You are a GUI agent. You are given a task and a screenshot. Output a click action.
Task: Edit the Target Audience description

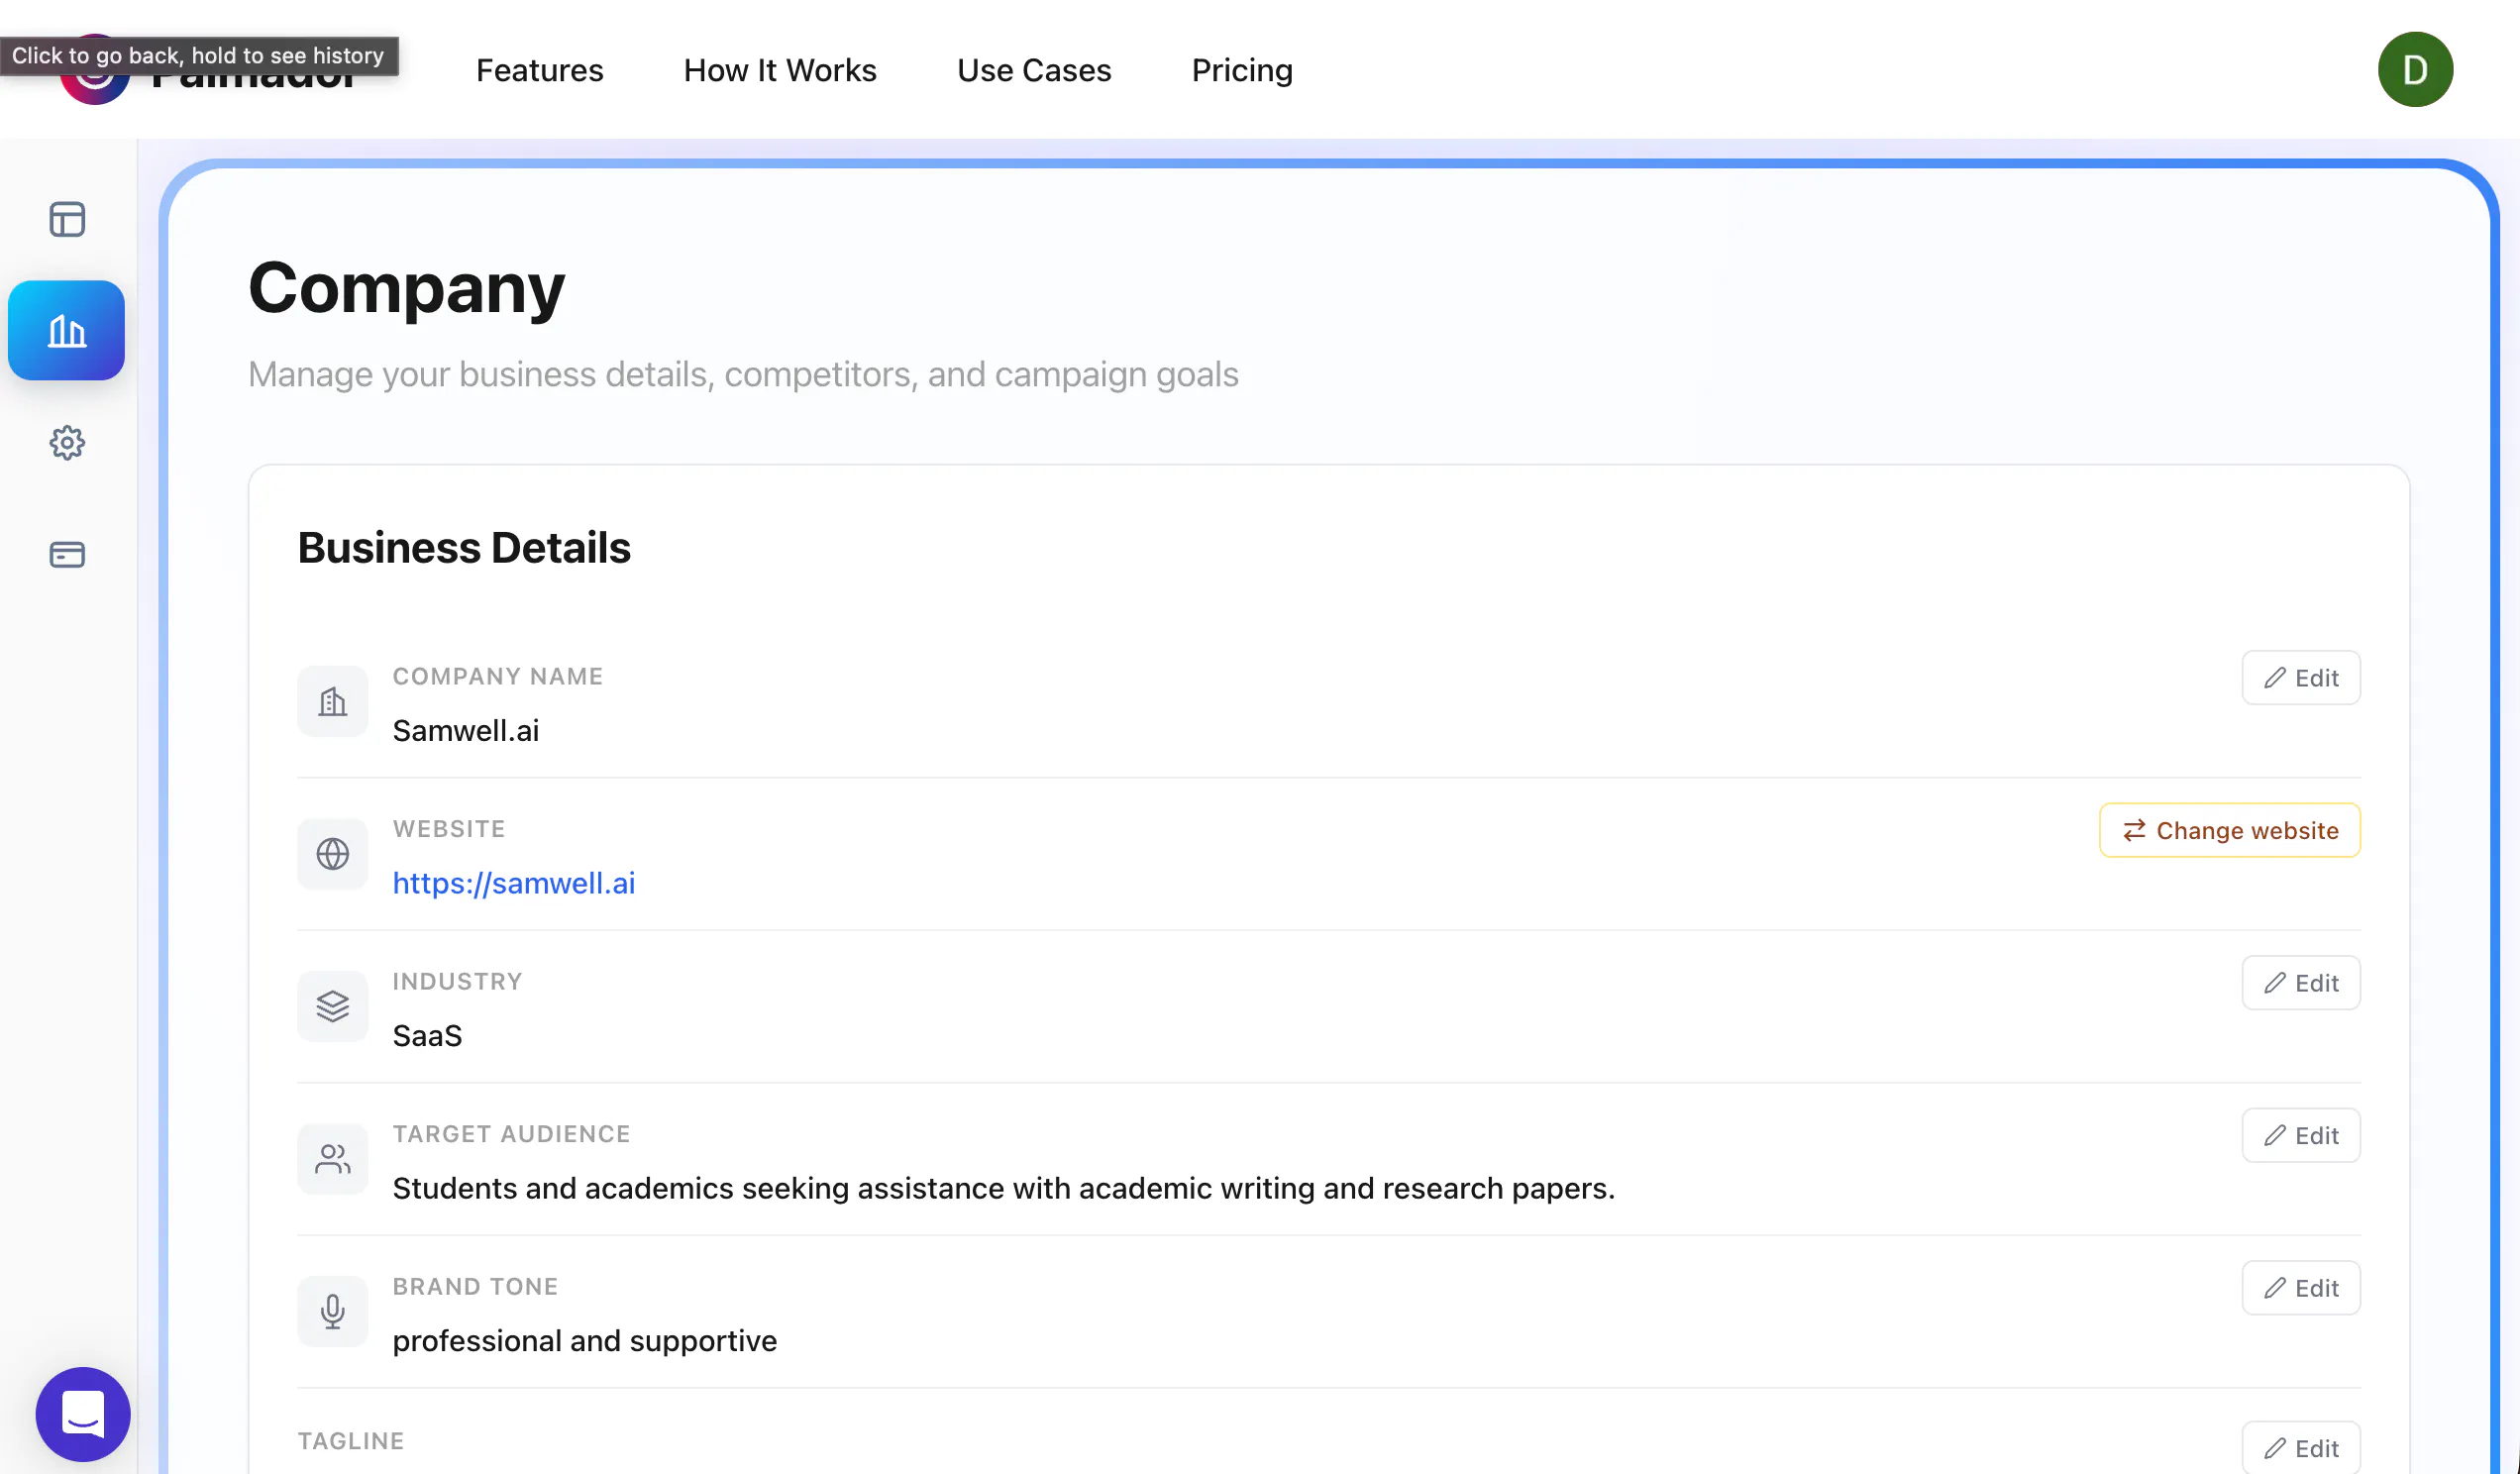[x=2301, y=1135]
